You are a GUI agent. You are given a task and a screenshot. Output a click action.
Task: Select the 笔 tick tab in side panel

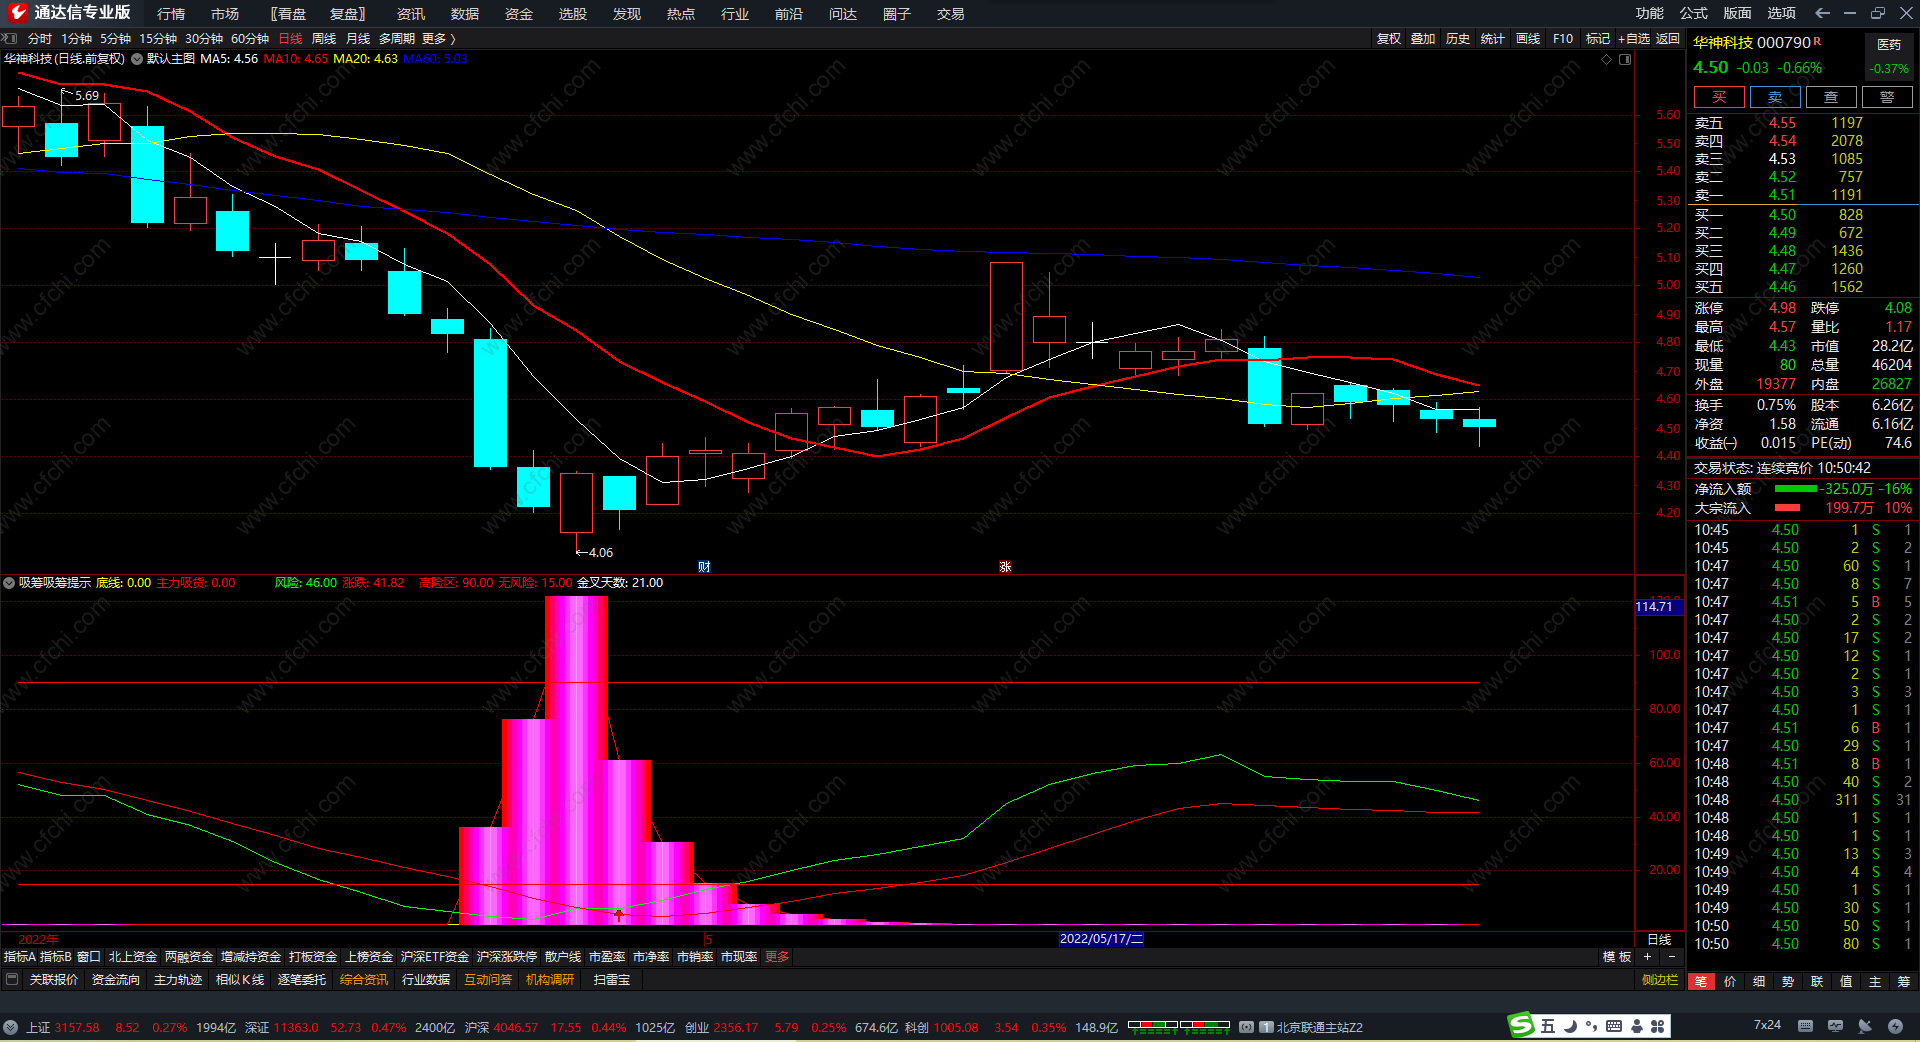pyautogui.click(x=1701, y=982)
